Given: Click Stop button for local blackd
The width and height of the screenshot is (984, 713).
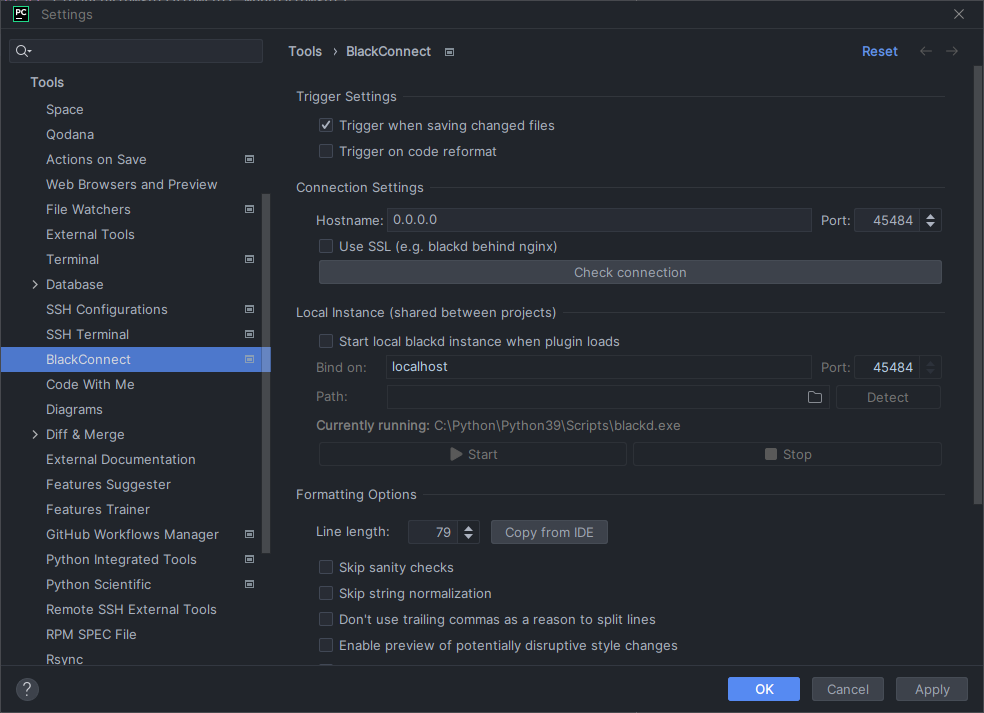Looking at the screenshot, I should point(787,454).
